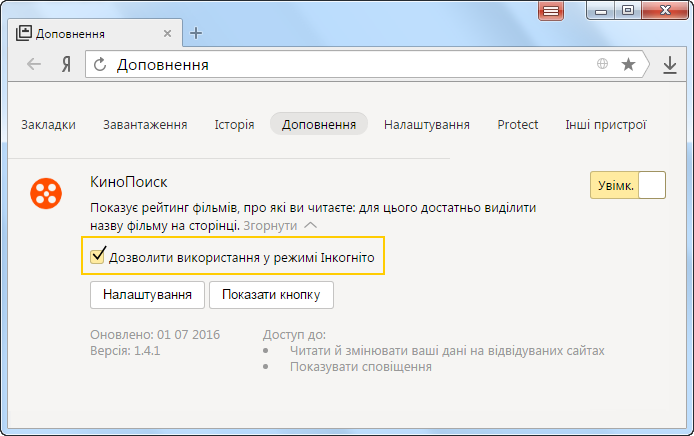Close the Доповнення browser tab

coord(167,34)
